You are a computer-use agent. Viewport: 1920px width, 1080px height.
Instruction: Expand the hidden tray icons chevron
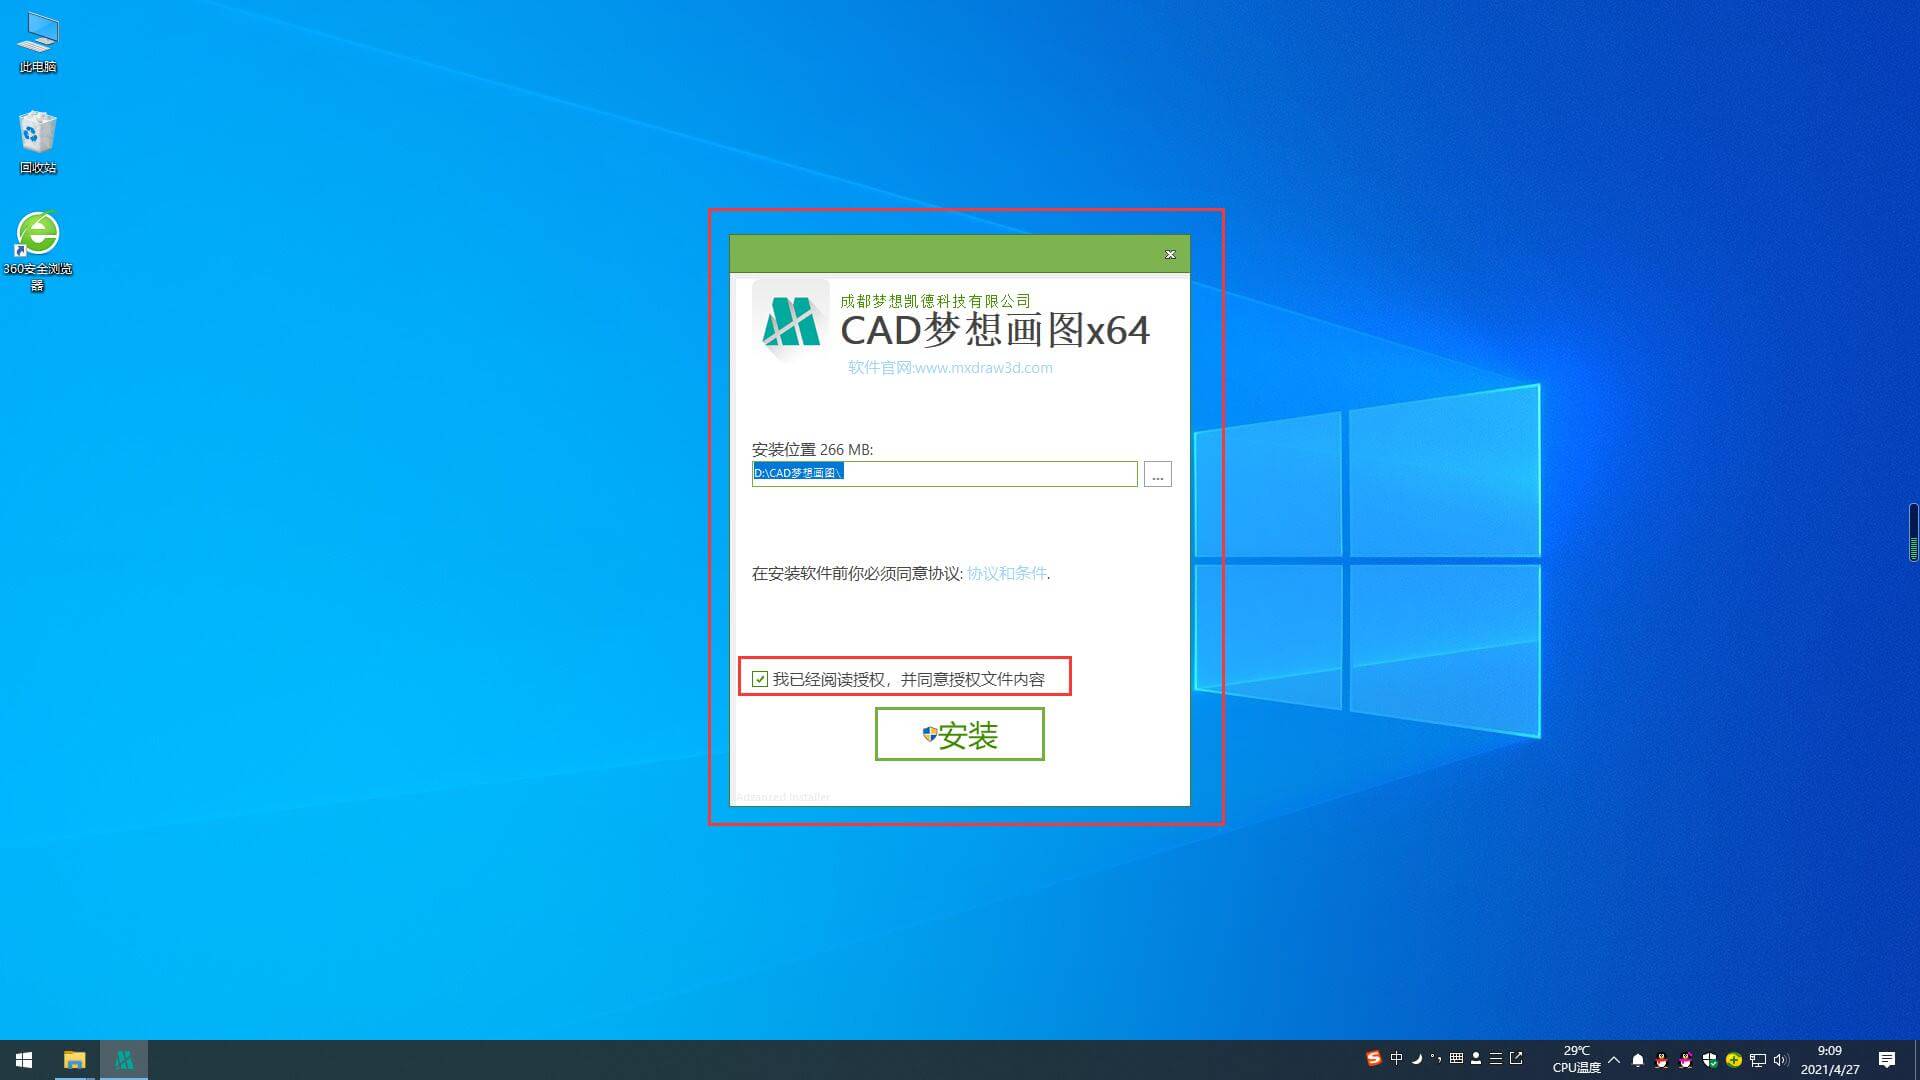pyautogui.click(x=1614, y=1059)
